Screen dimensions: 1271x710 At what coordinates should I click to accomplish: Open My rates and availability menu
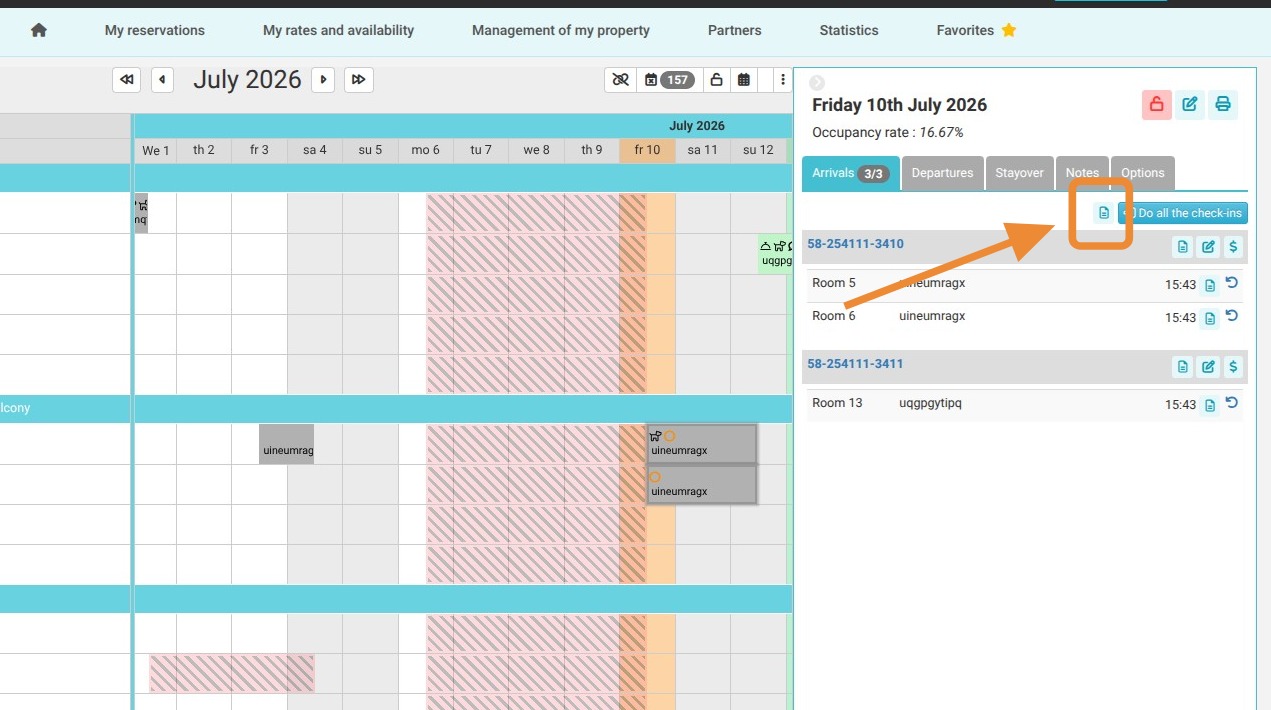[x=338, y=30]
